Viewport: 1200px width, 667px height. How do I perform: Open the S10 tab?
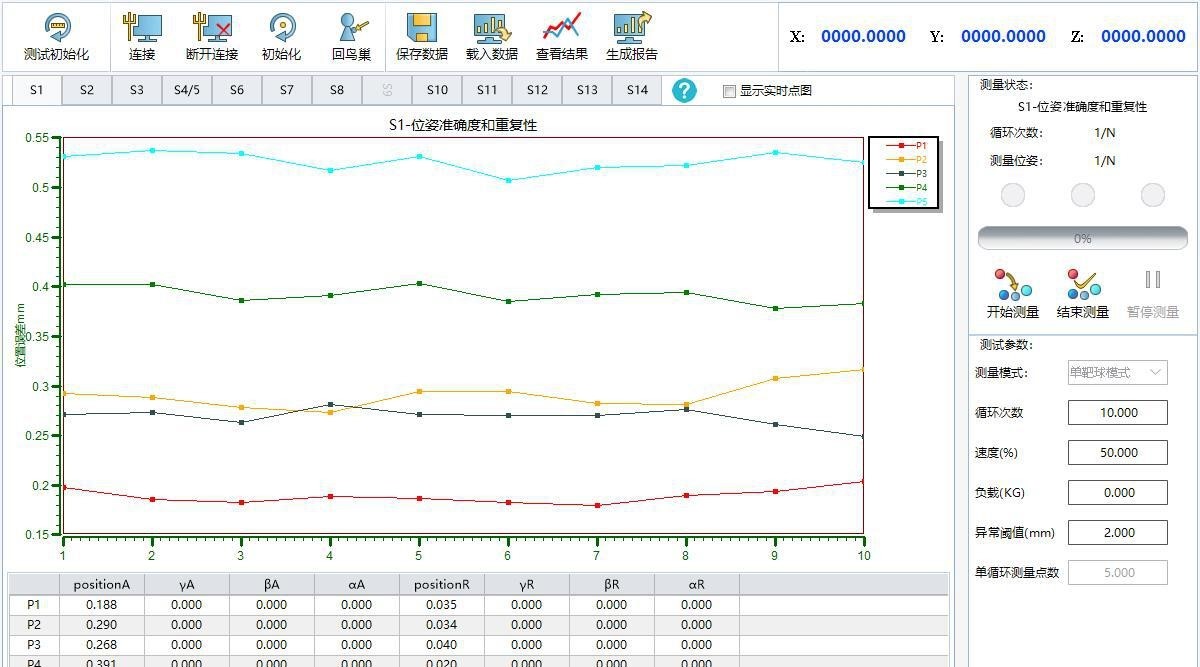[437, 90]
